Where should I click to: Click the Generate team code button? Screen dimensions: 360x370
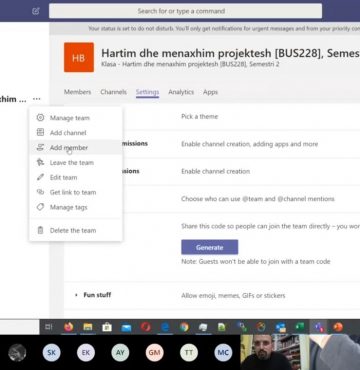click(x=210, y=247)
